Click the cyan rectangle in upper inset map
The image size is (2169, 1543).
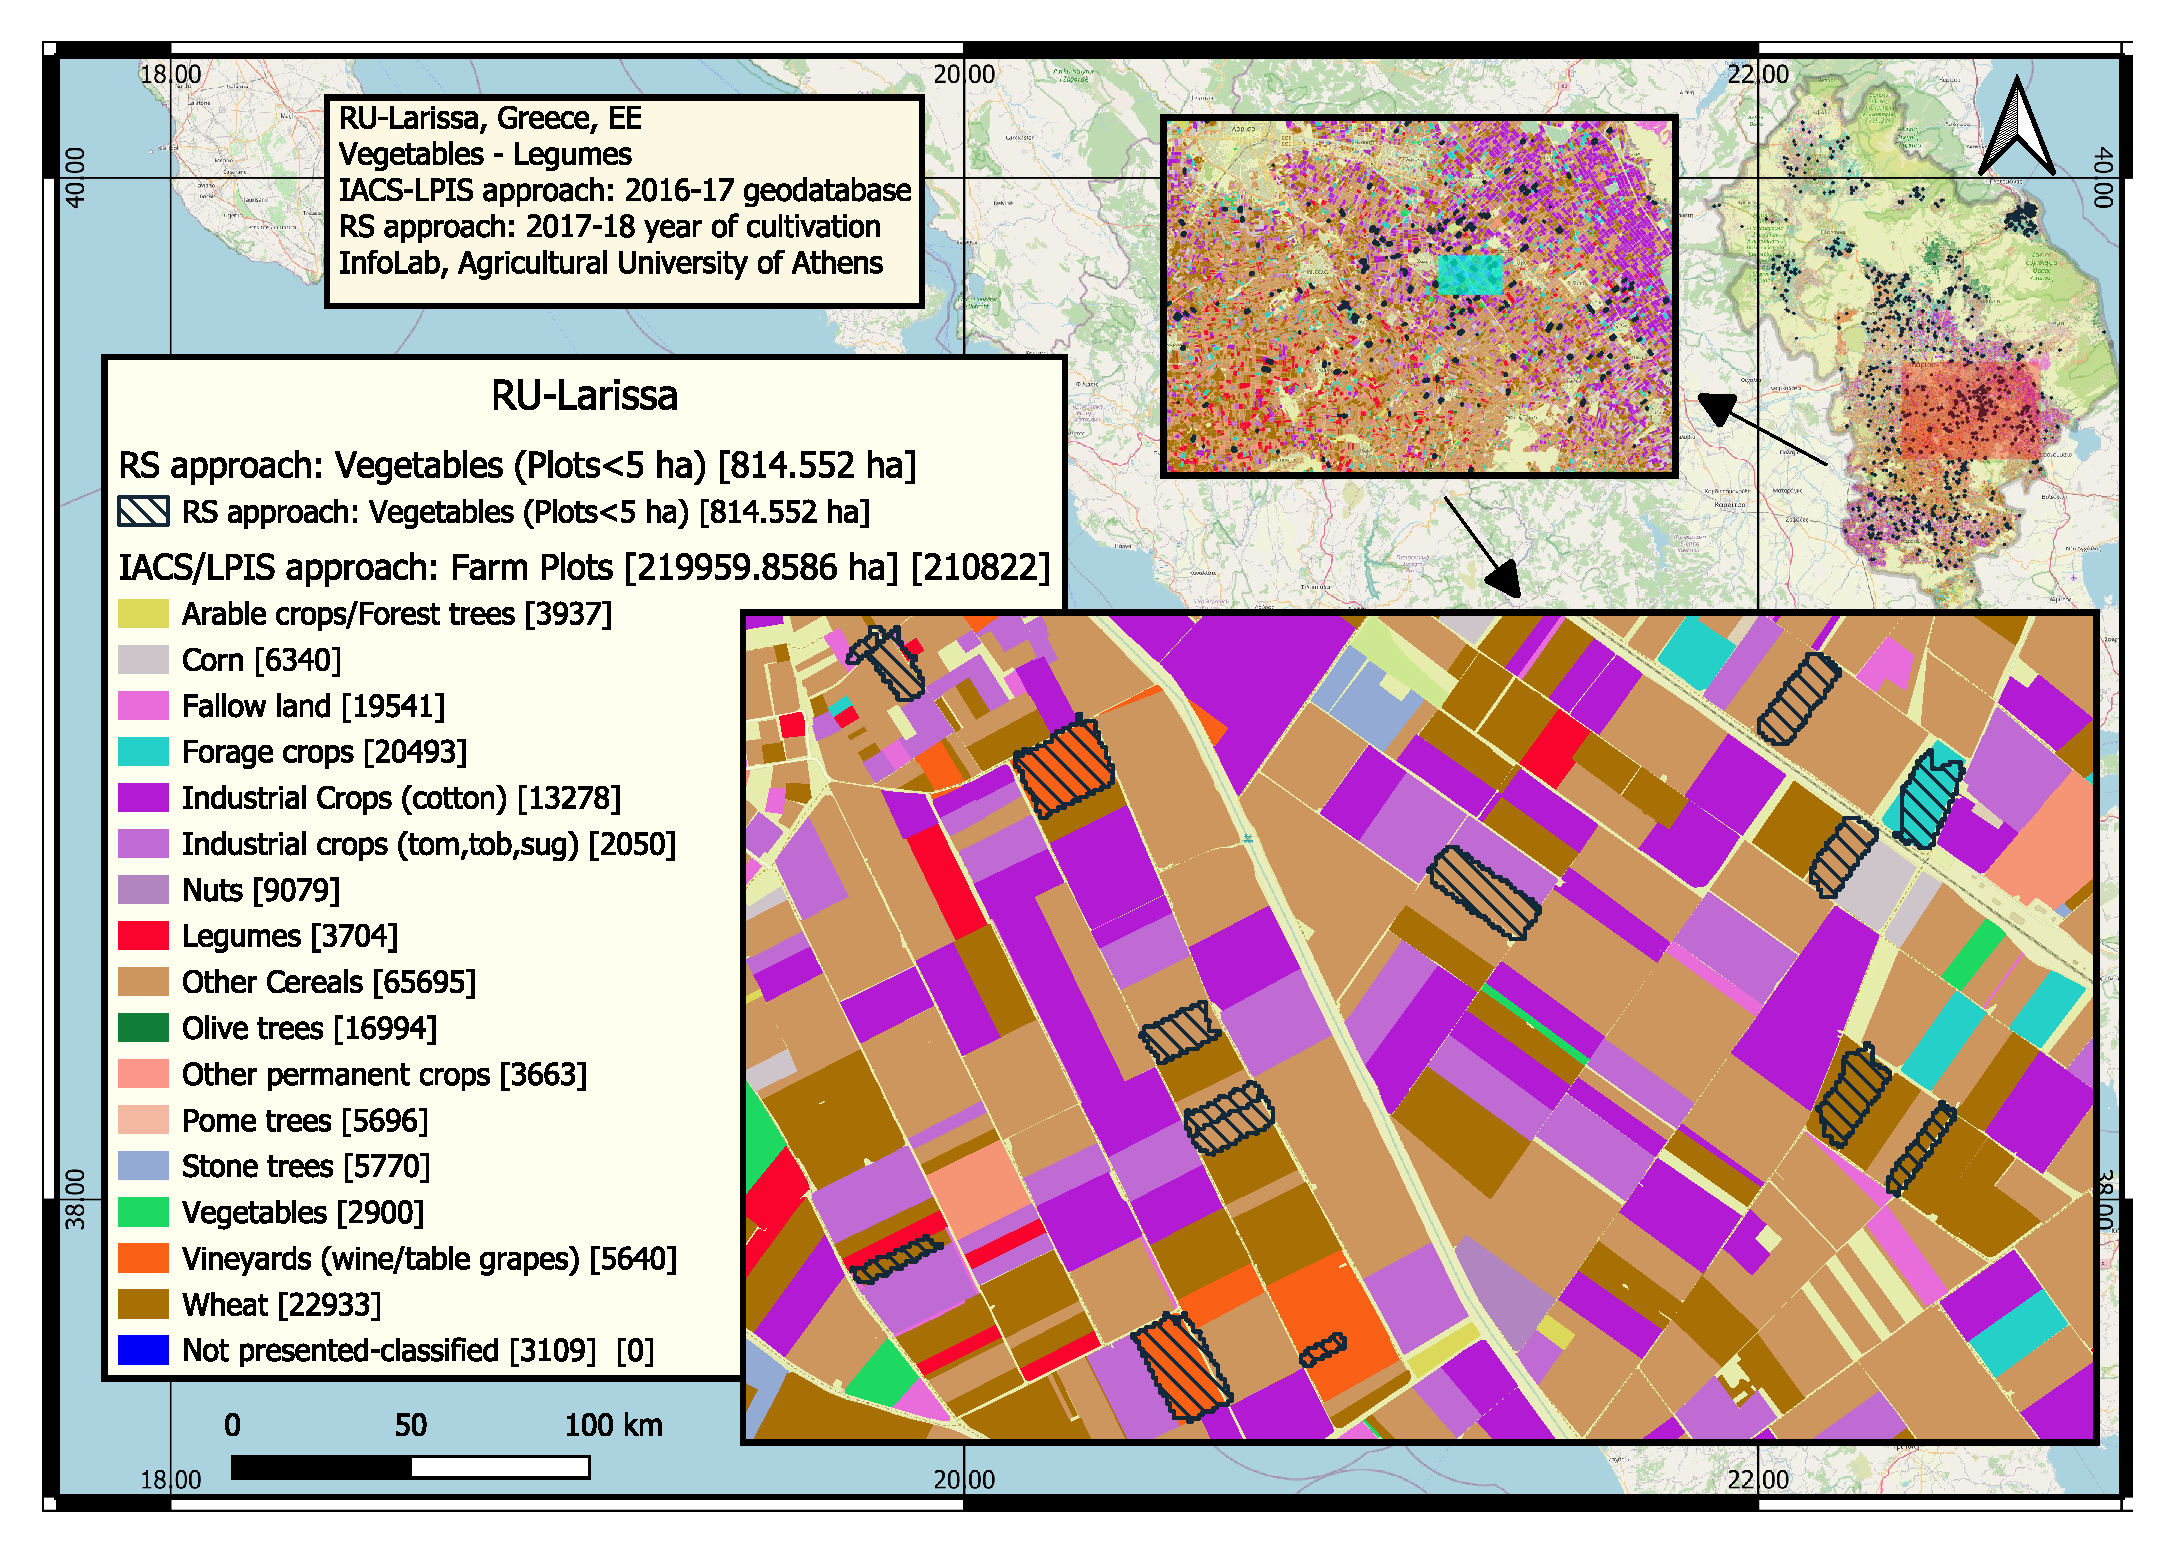(x=1469, y=275)
